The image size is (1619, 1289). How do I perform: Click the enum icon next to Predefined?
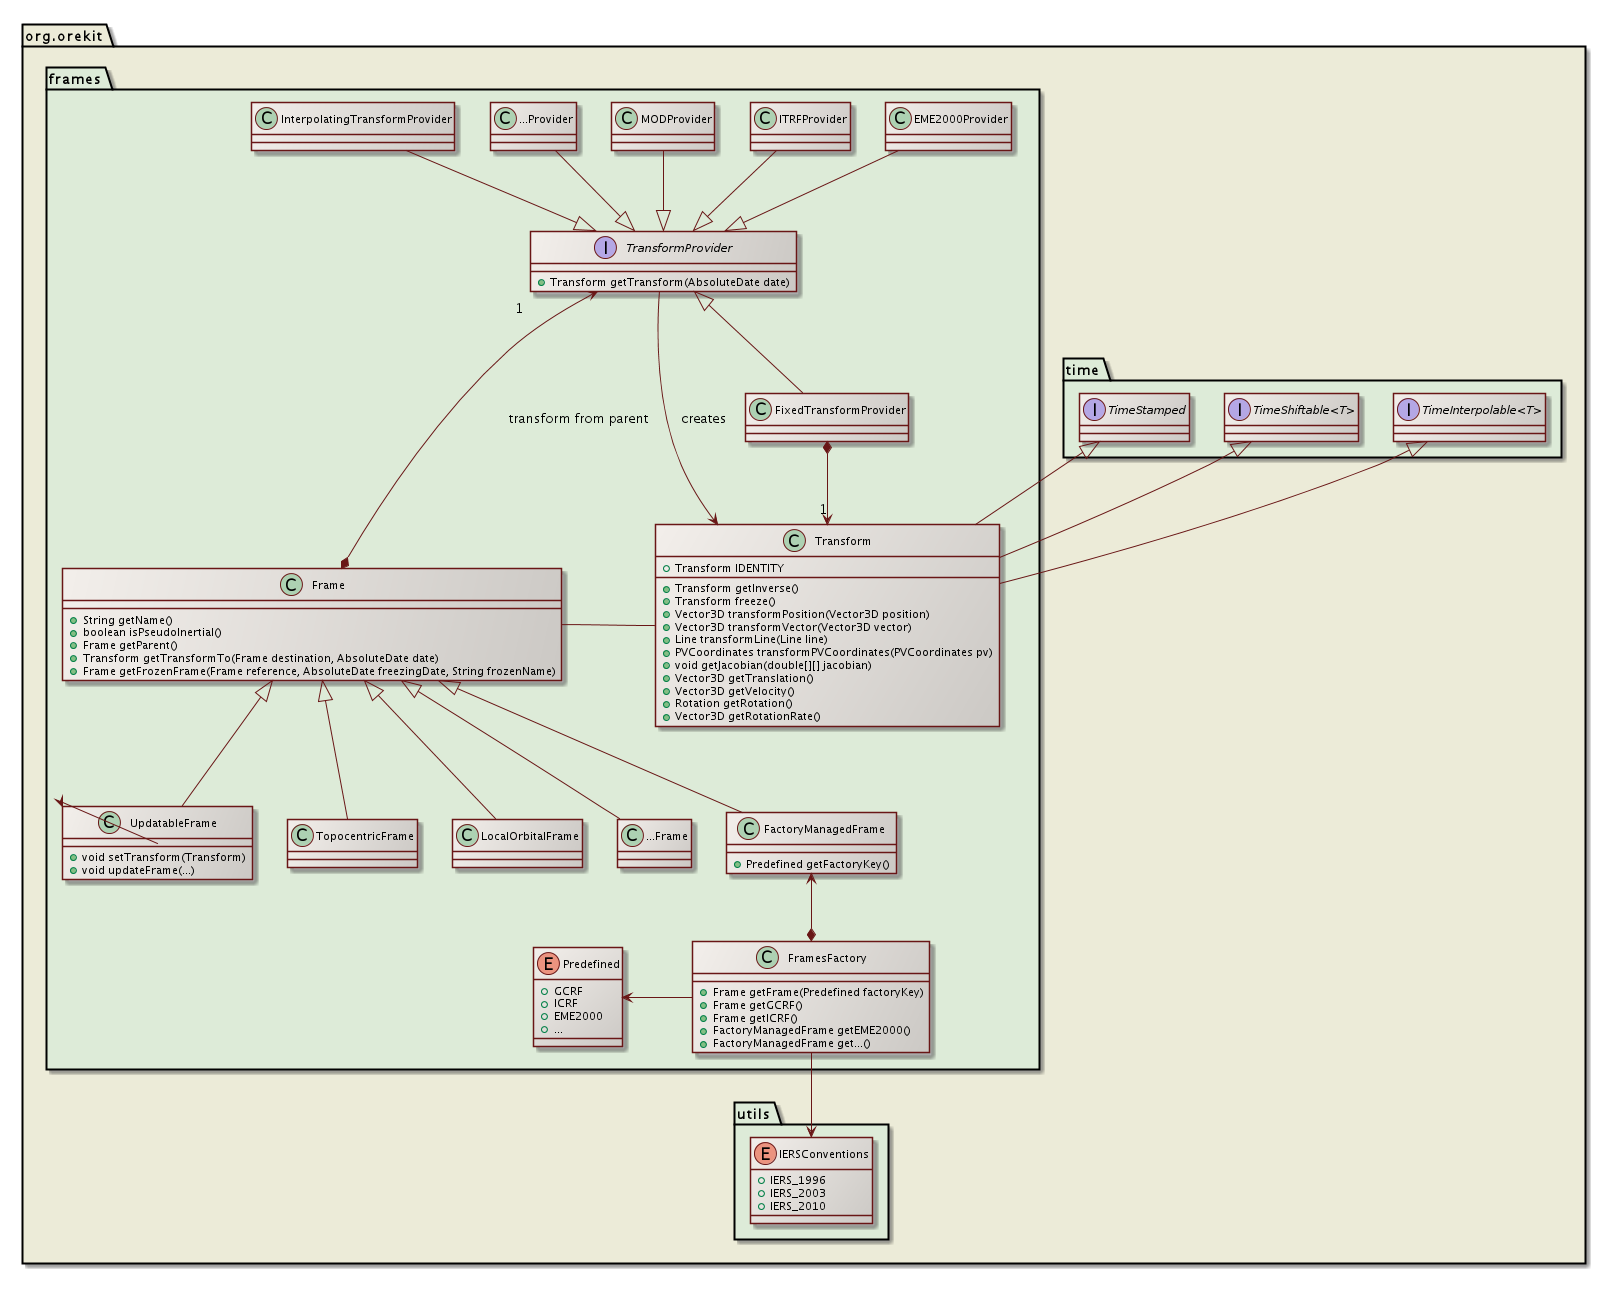pyautogui.click(x=548, y=964)
